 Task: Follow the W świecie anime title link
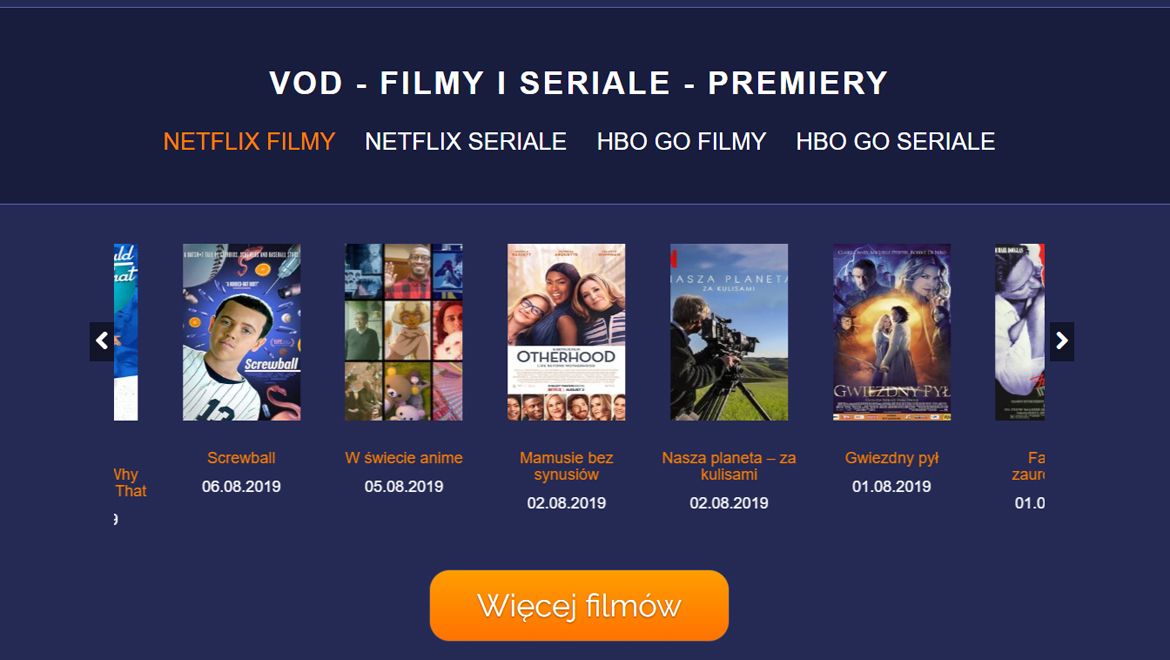pyautogui.click(x=404, y=458)
